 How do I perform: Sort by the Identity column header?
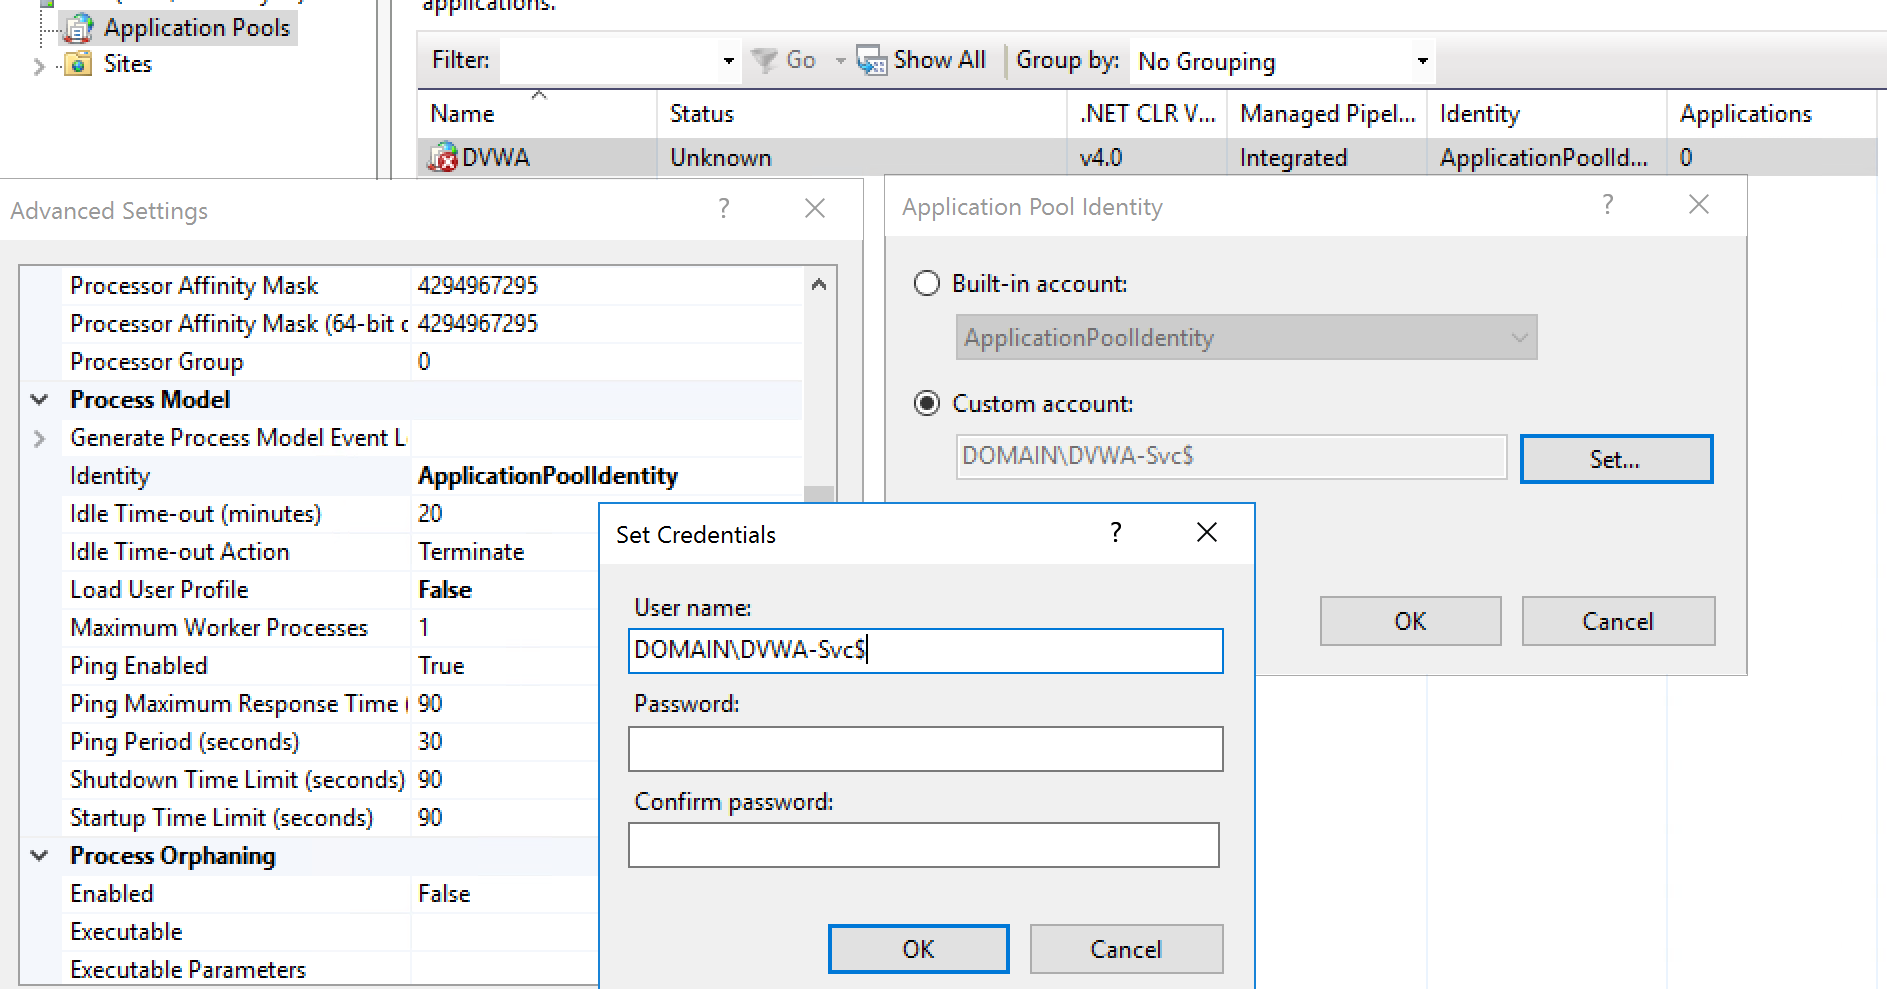tap(1547, 114)
